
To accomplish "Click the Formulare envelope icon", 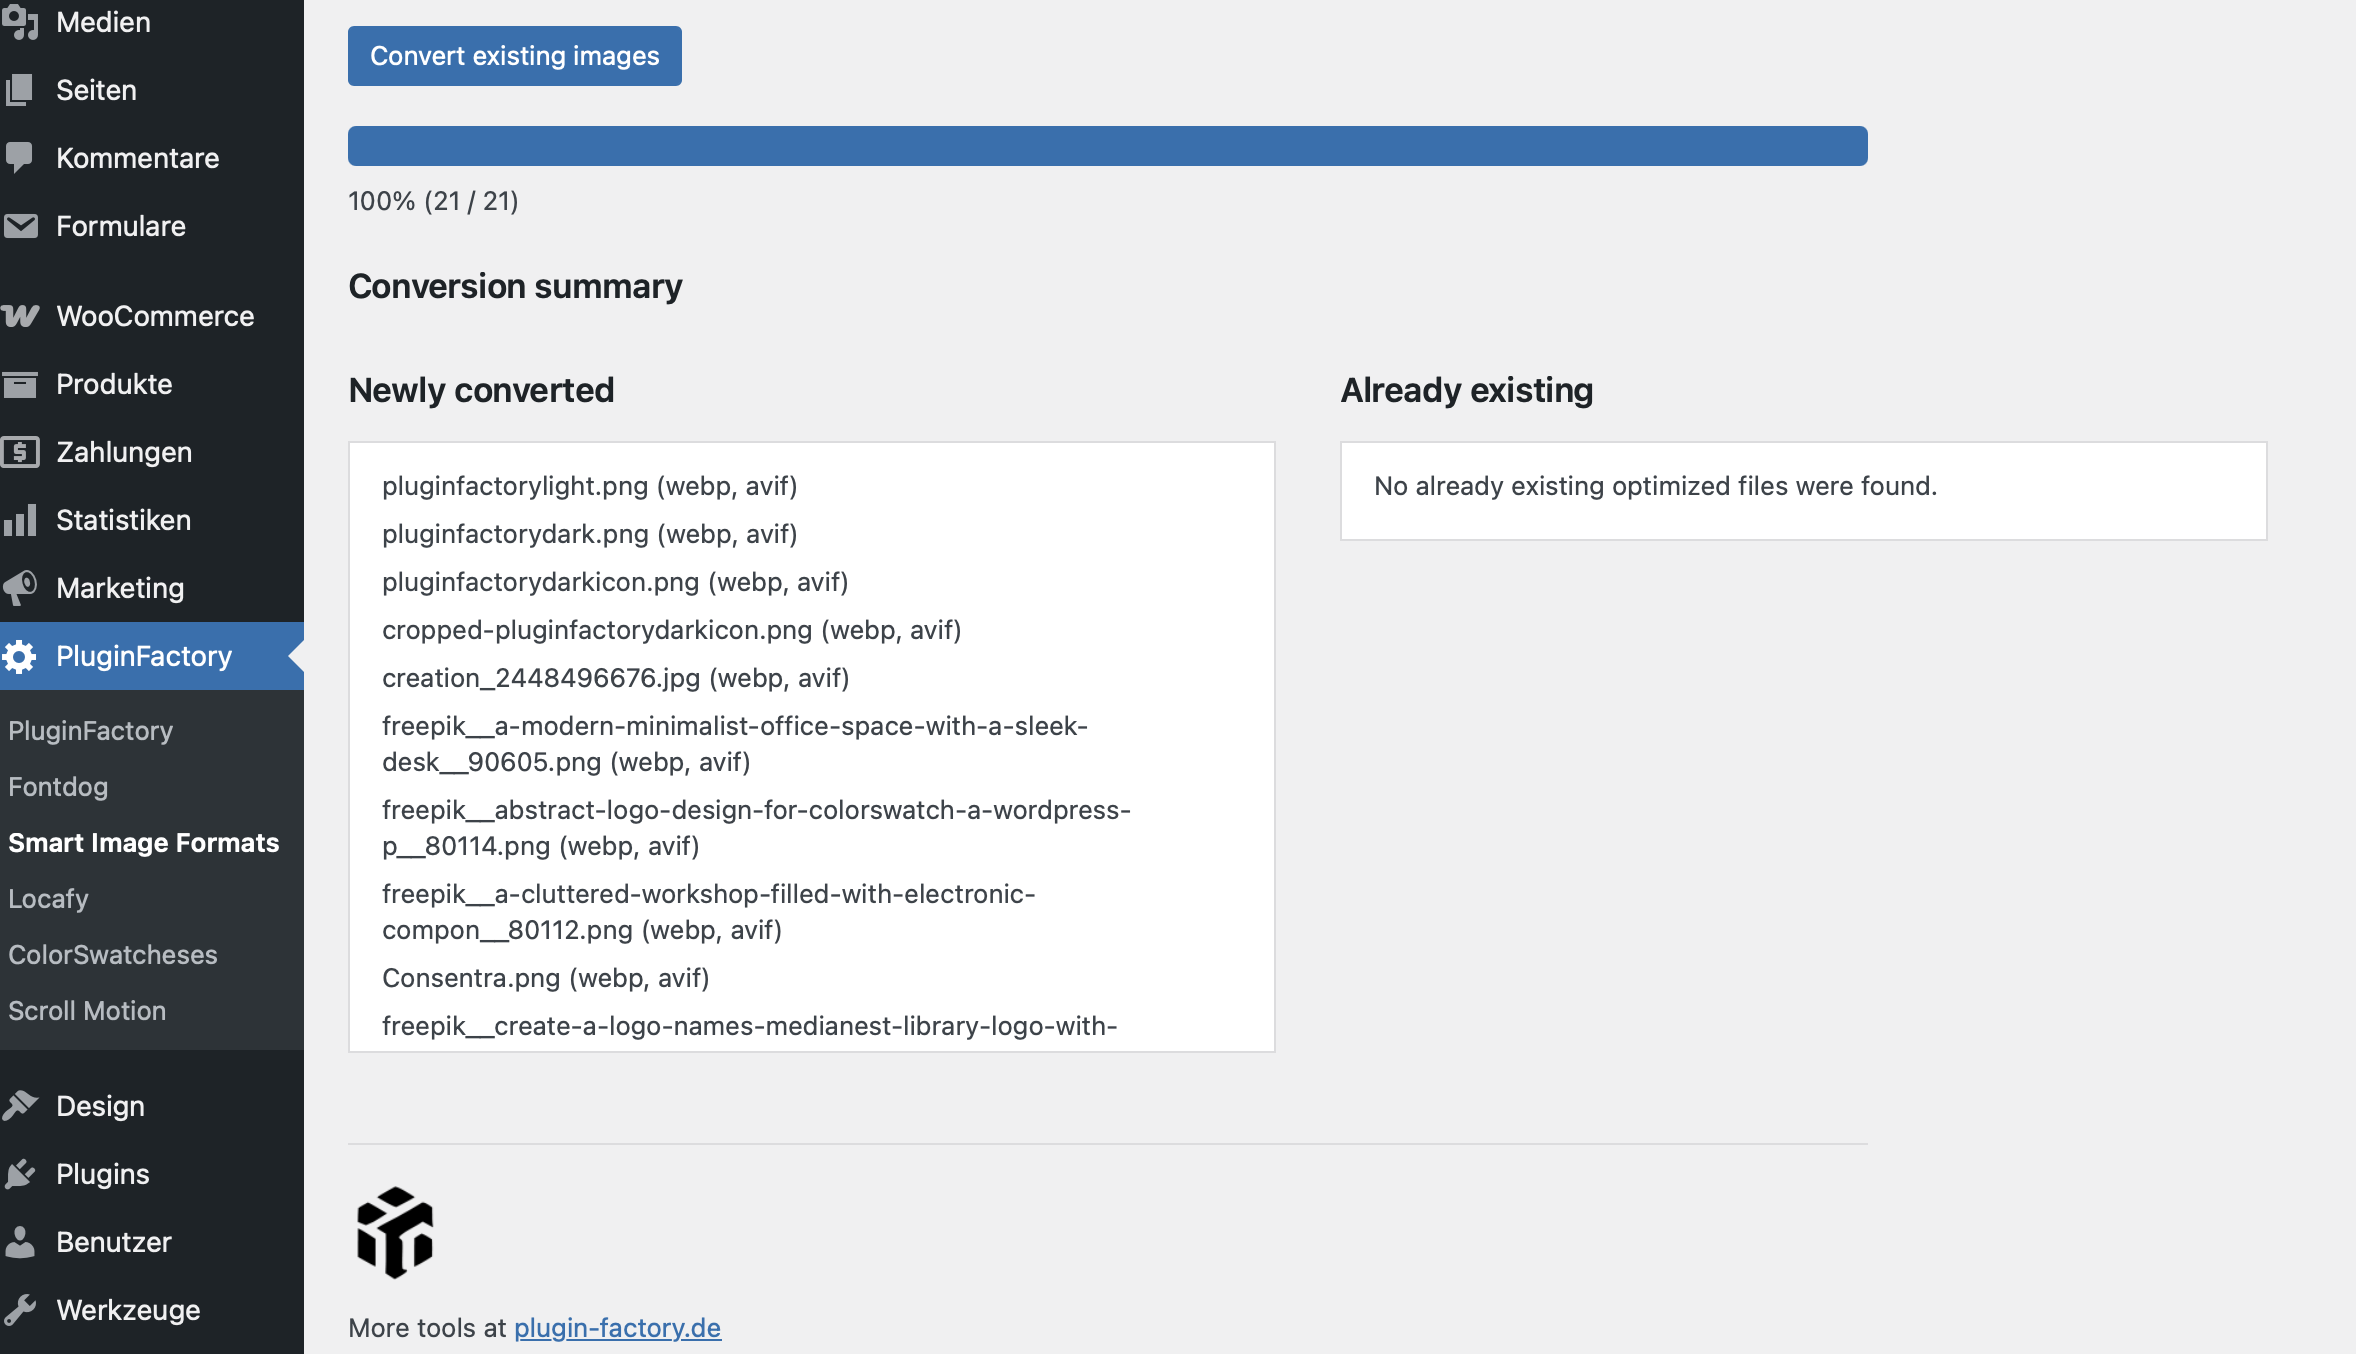I will click(20, 226).
